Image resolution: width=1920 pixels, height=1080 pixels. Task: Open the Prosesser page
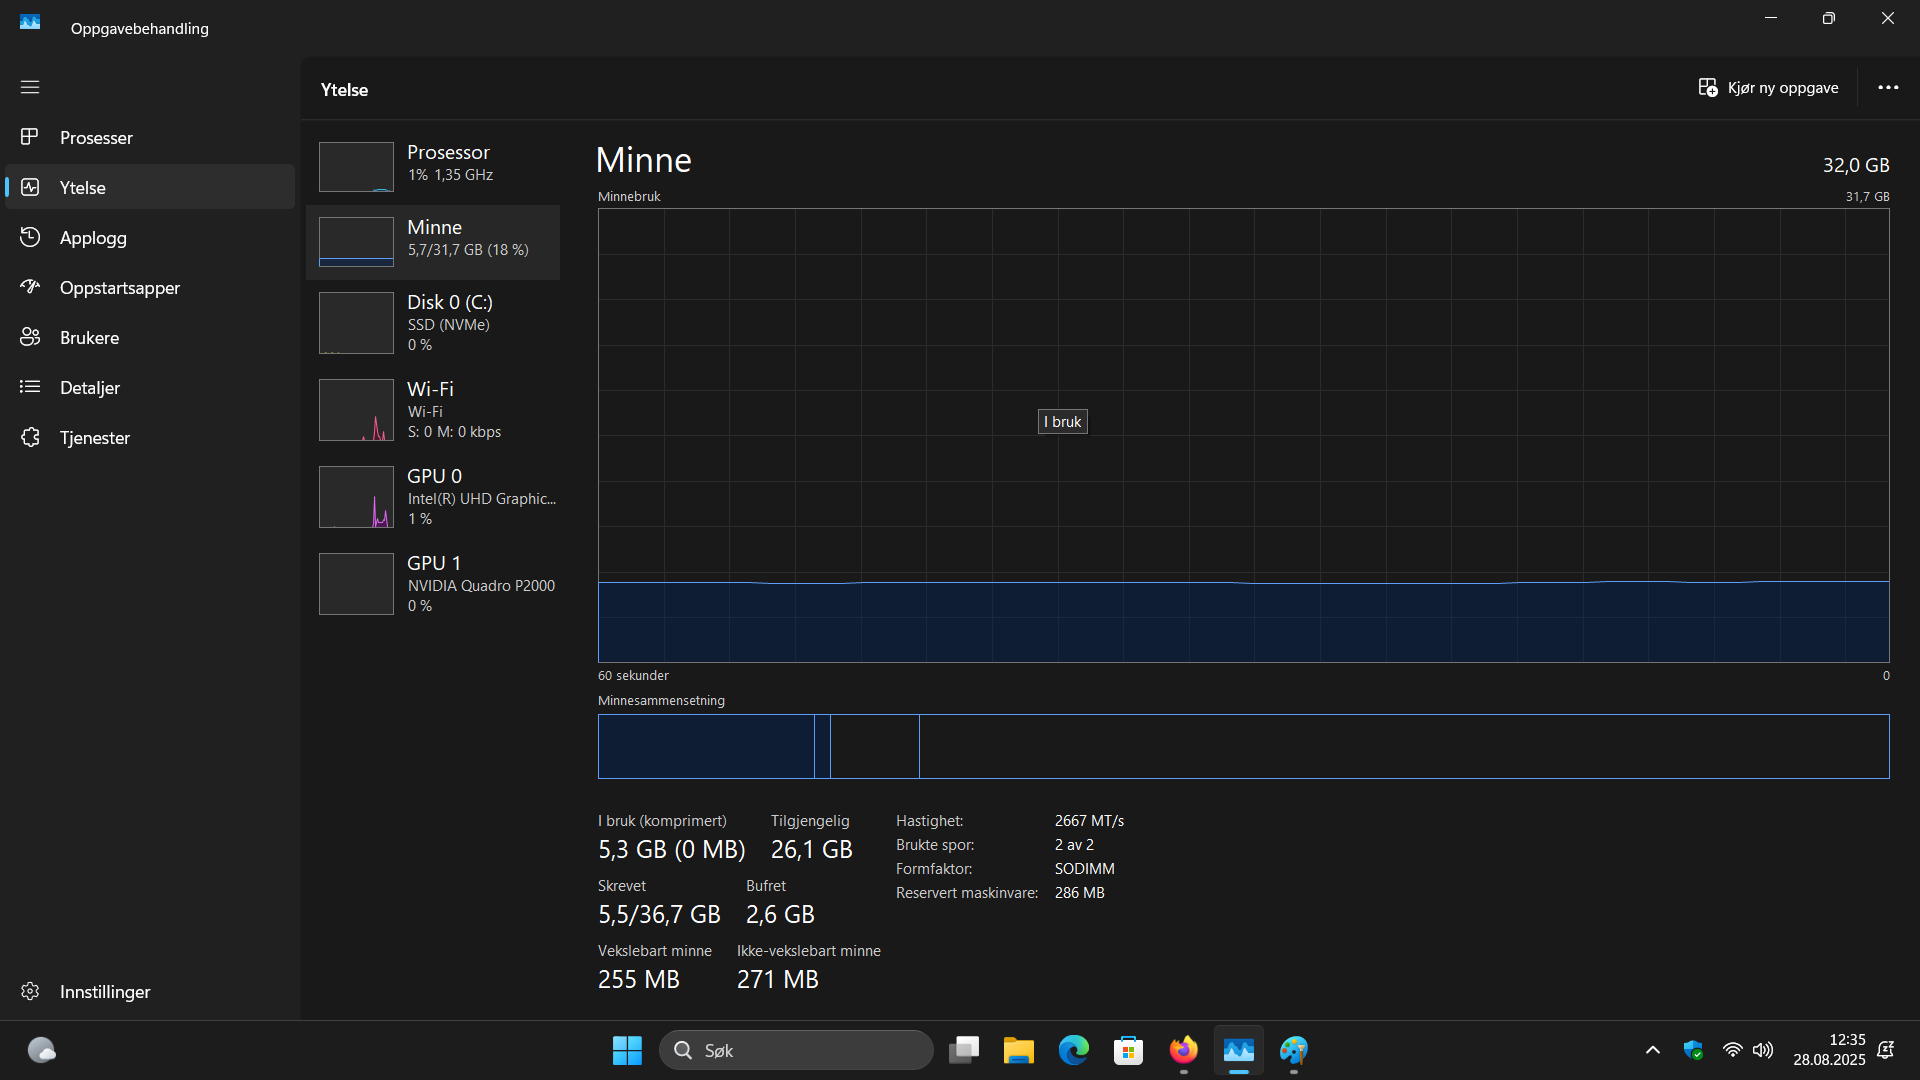pyautogui.click(x=150, y=137)
